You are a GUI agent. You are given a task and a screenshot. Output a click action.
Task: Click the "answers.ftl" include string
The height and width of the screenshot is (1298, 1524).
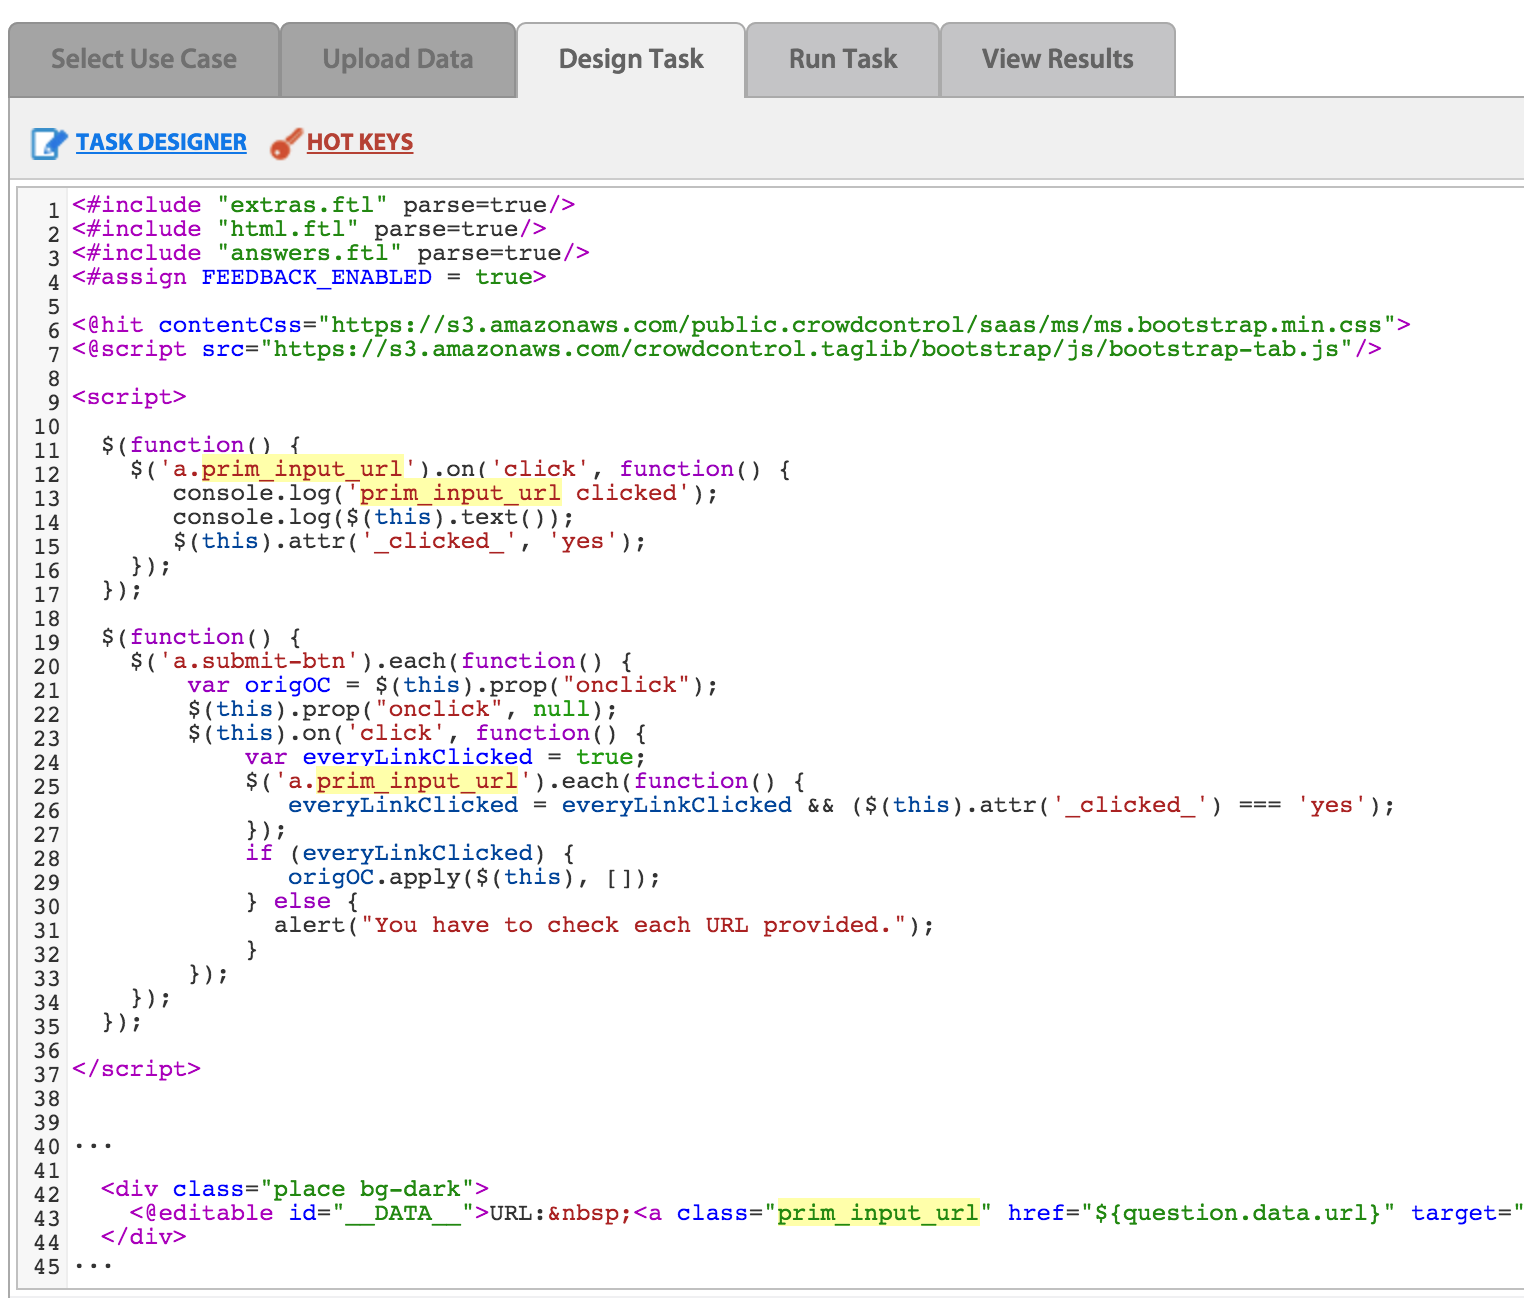[x=309, y=253]
